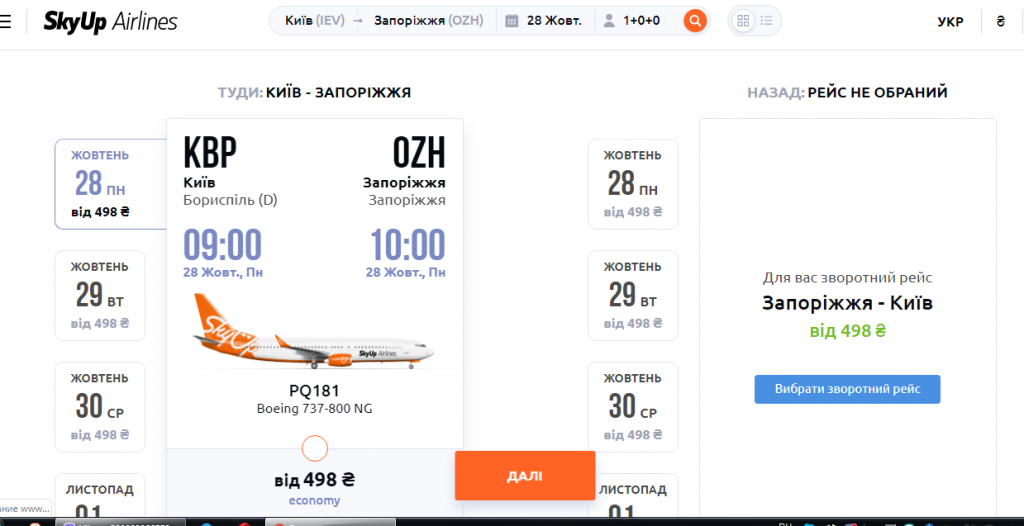Click Вибрати зворотний рейс button
This screenshot has width=1024, height=526.
click(847, 389)
